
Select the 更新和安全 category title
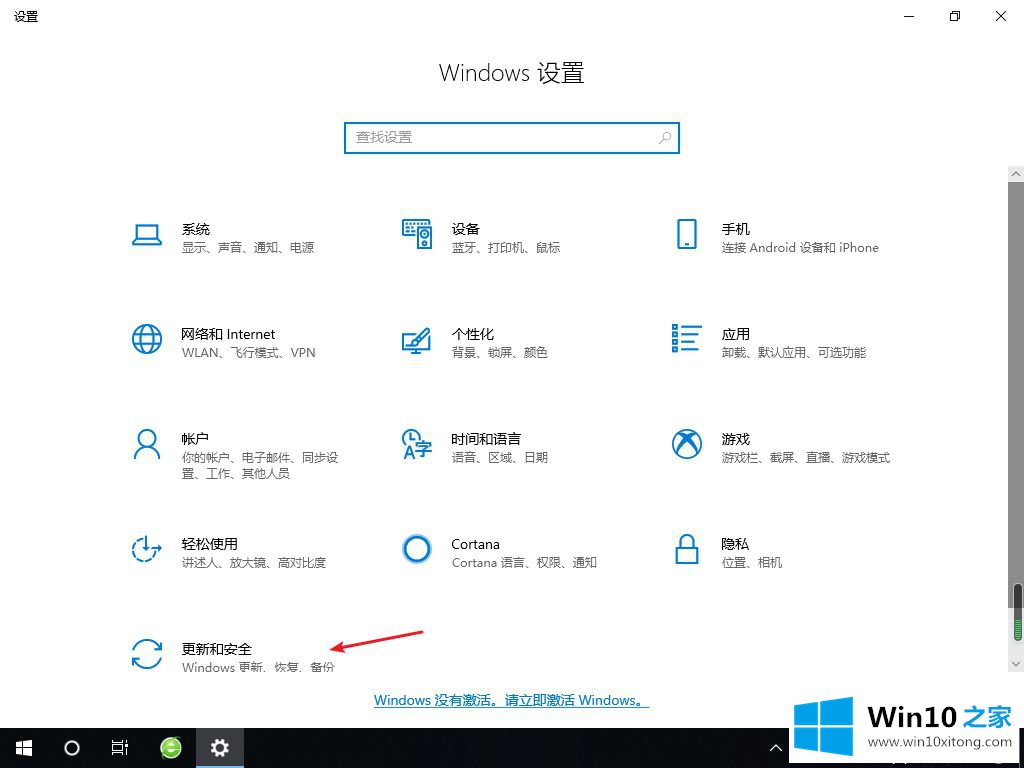coord(217,649)
